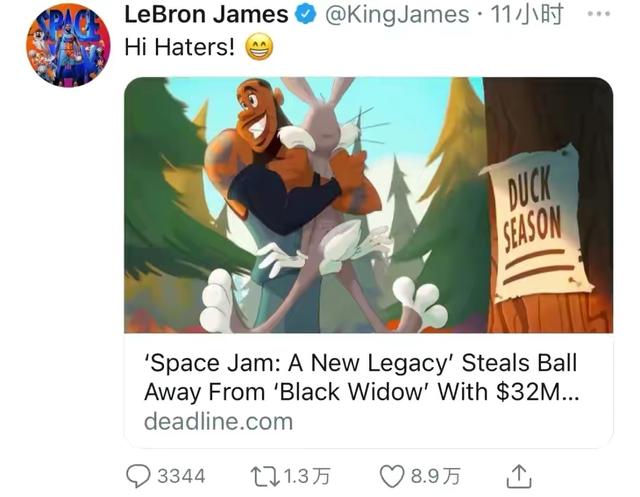Click the Hi Haters! tweet text

pyautogui.click(x=180, y=47)
